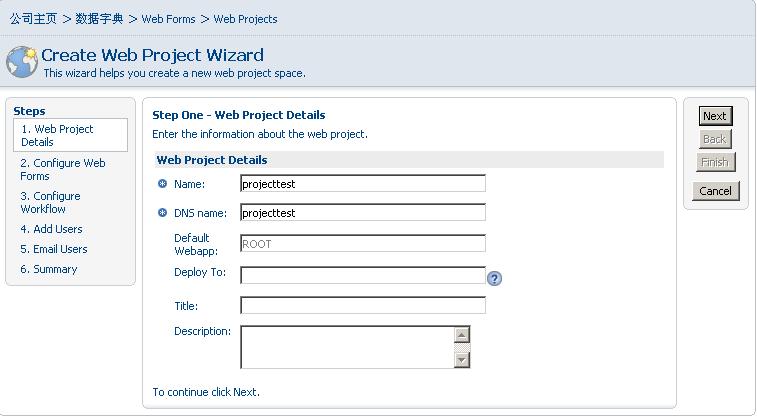Go to Web Forms breadcrumb
Viewport: 757px width, 419px height.
pos(168,19)
